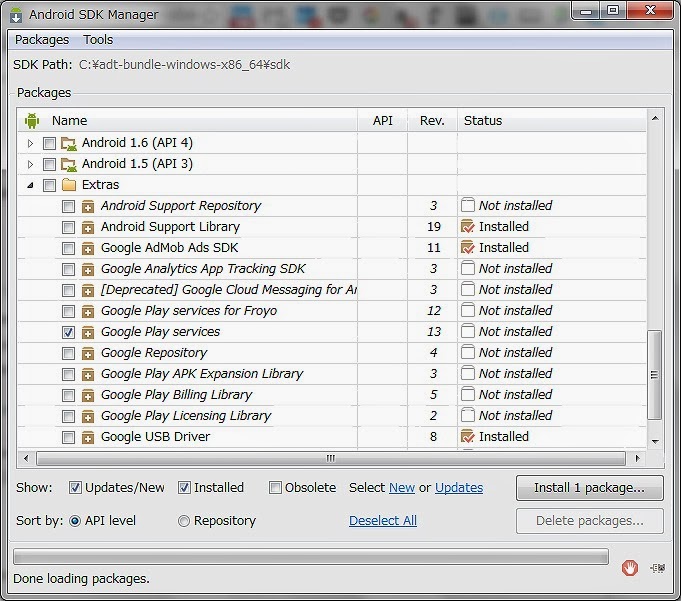Click package icon for Google Analytics App Tracking SDK

coord(88,269)
